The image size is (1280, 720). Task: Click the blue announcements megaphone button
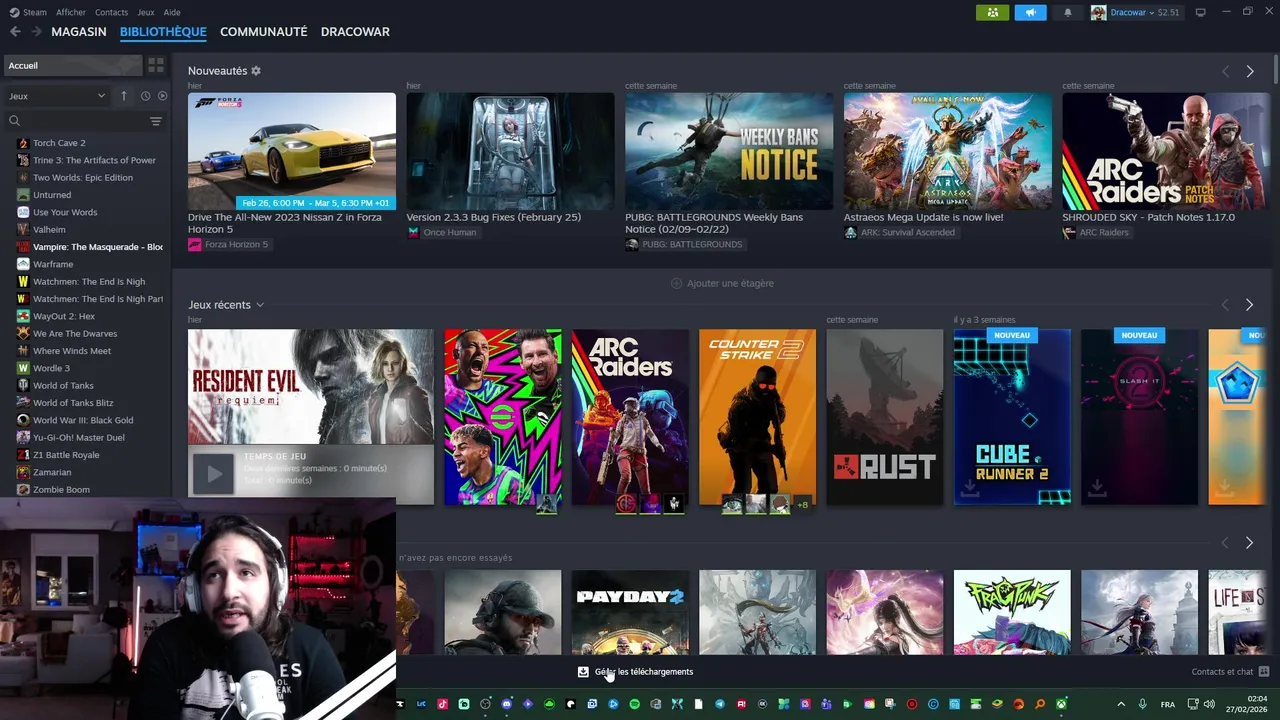pyautogui.click(x=1030, y=12)
